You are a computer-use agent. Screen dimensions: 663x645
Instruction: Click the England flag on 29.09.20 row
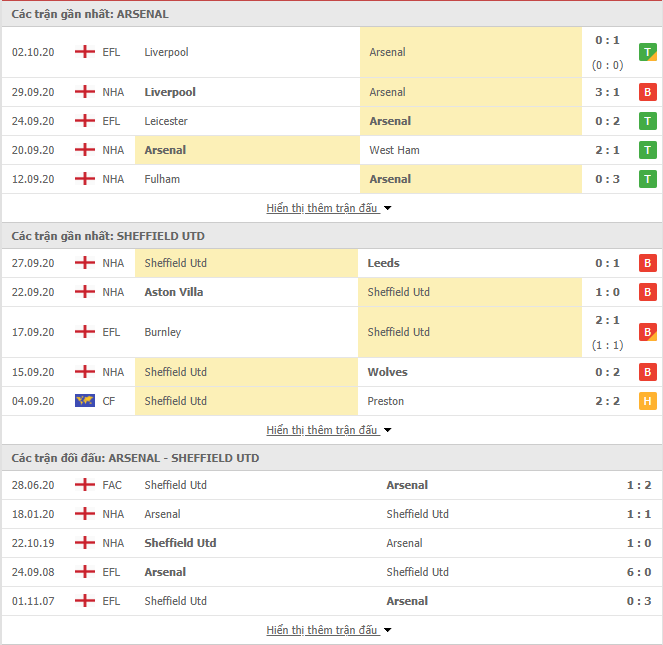(85, 91)
